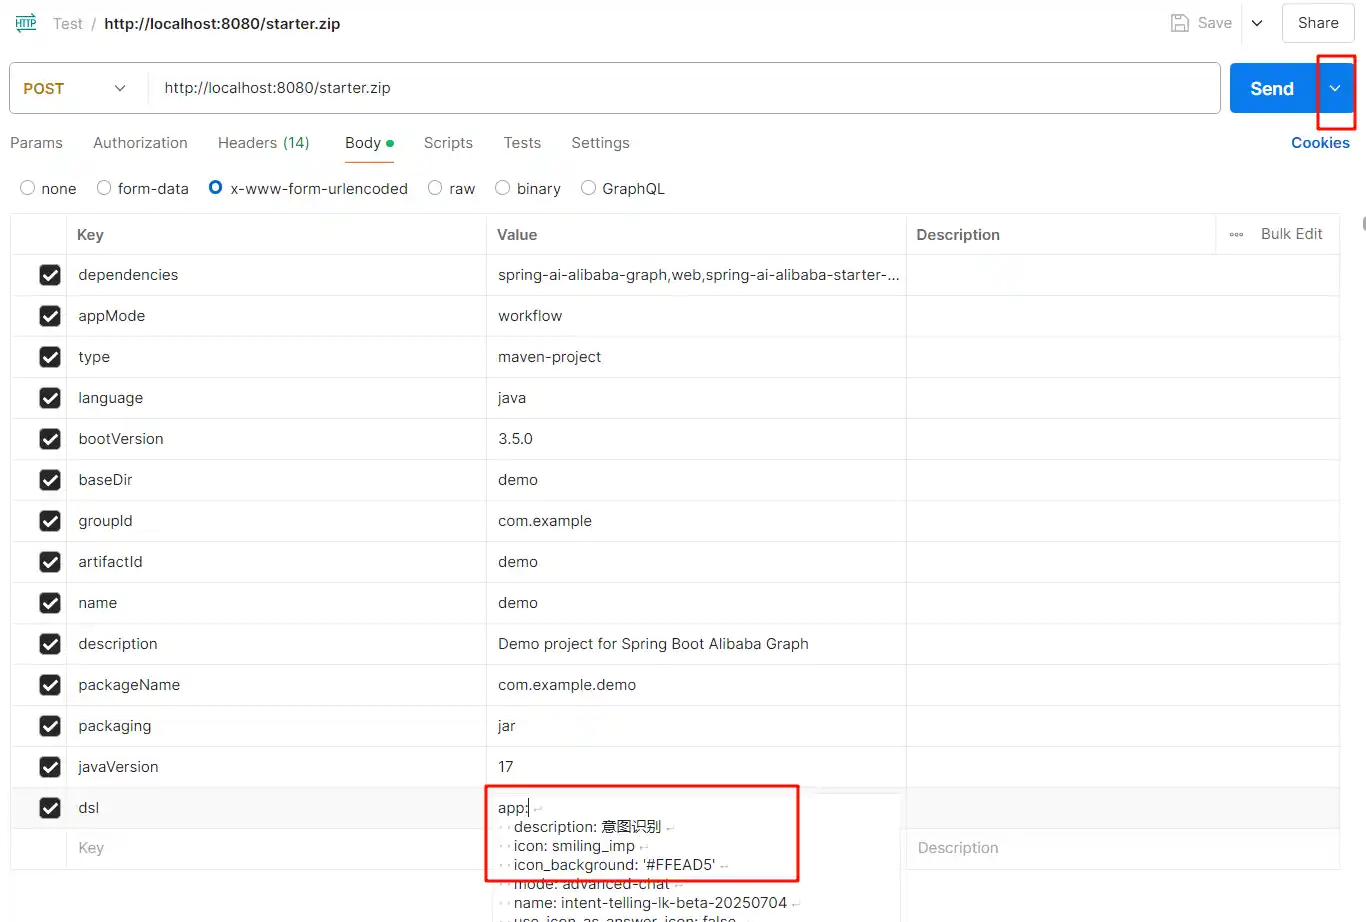
Task: Expand the Send button arrow options
Action: 1334,88
